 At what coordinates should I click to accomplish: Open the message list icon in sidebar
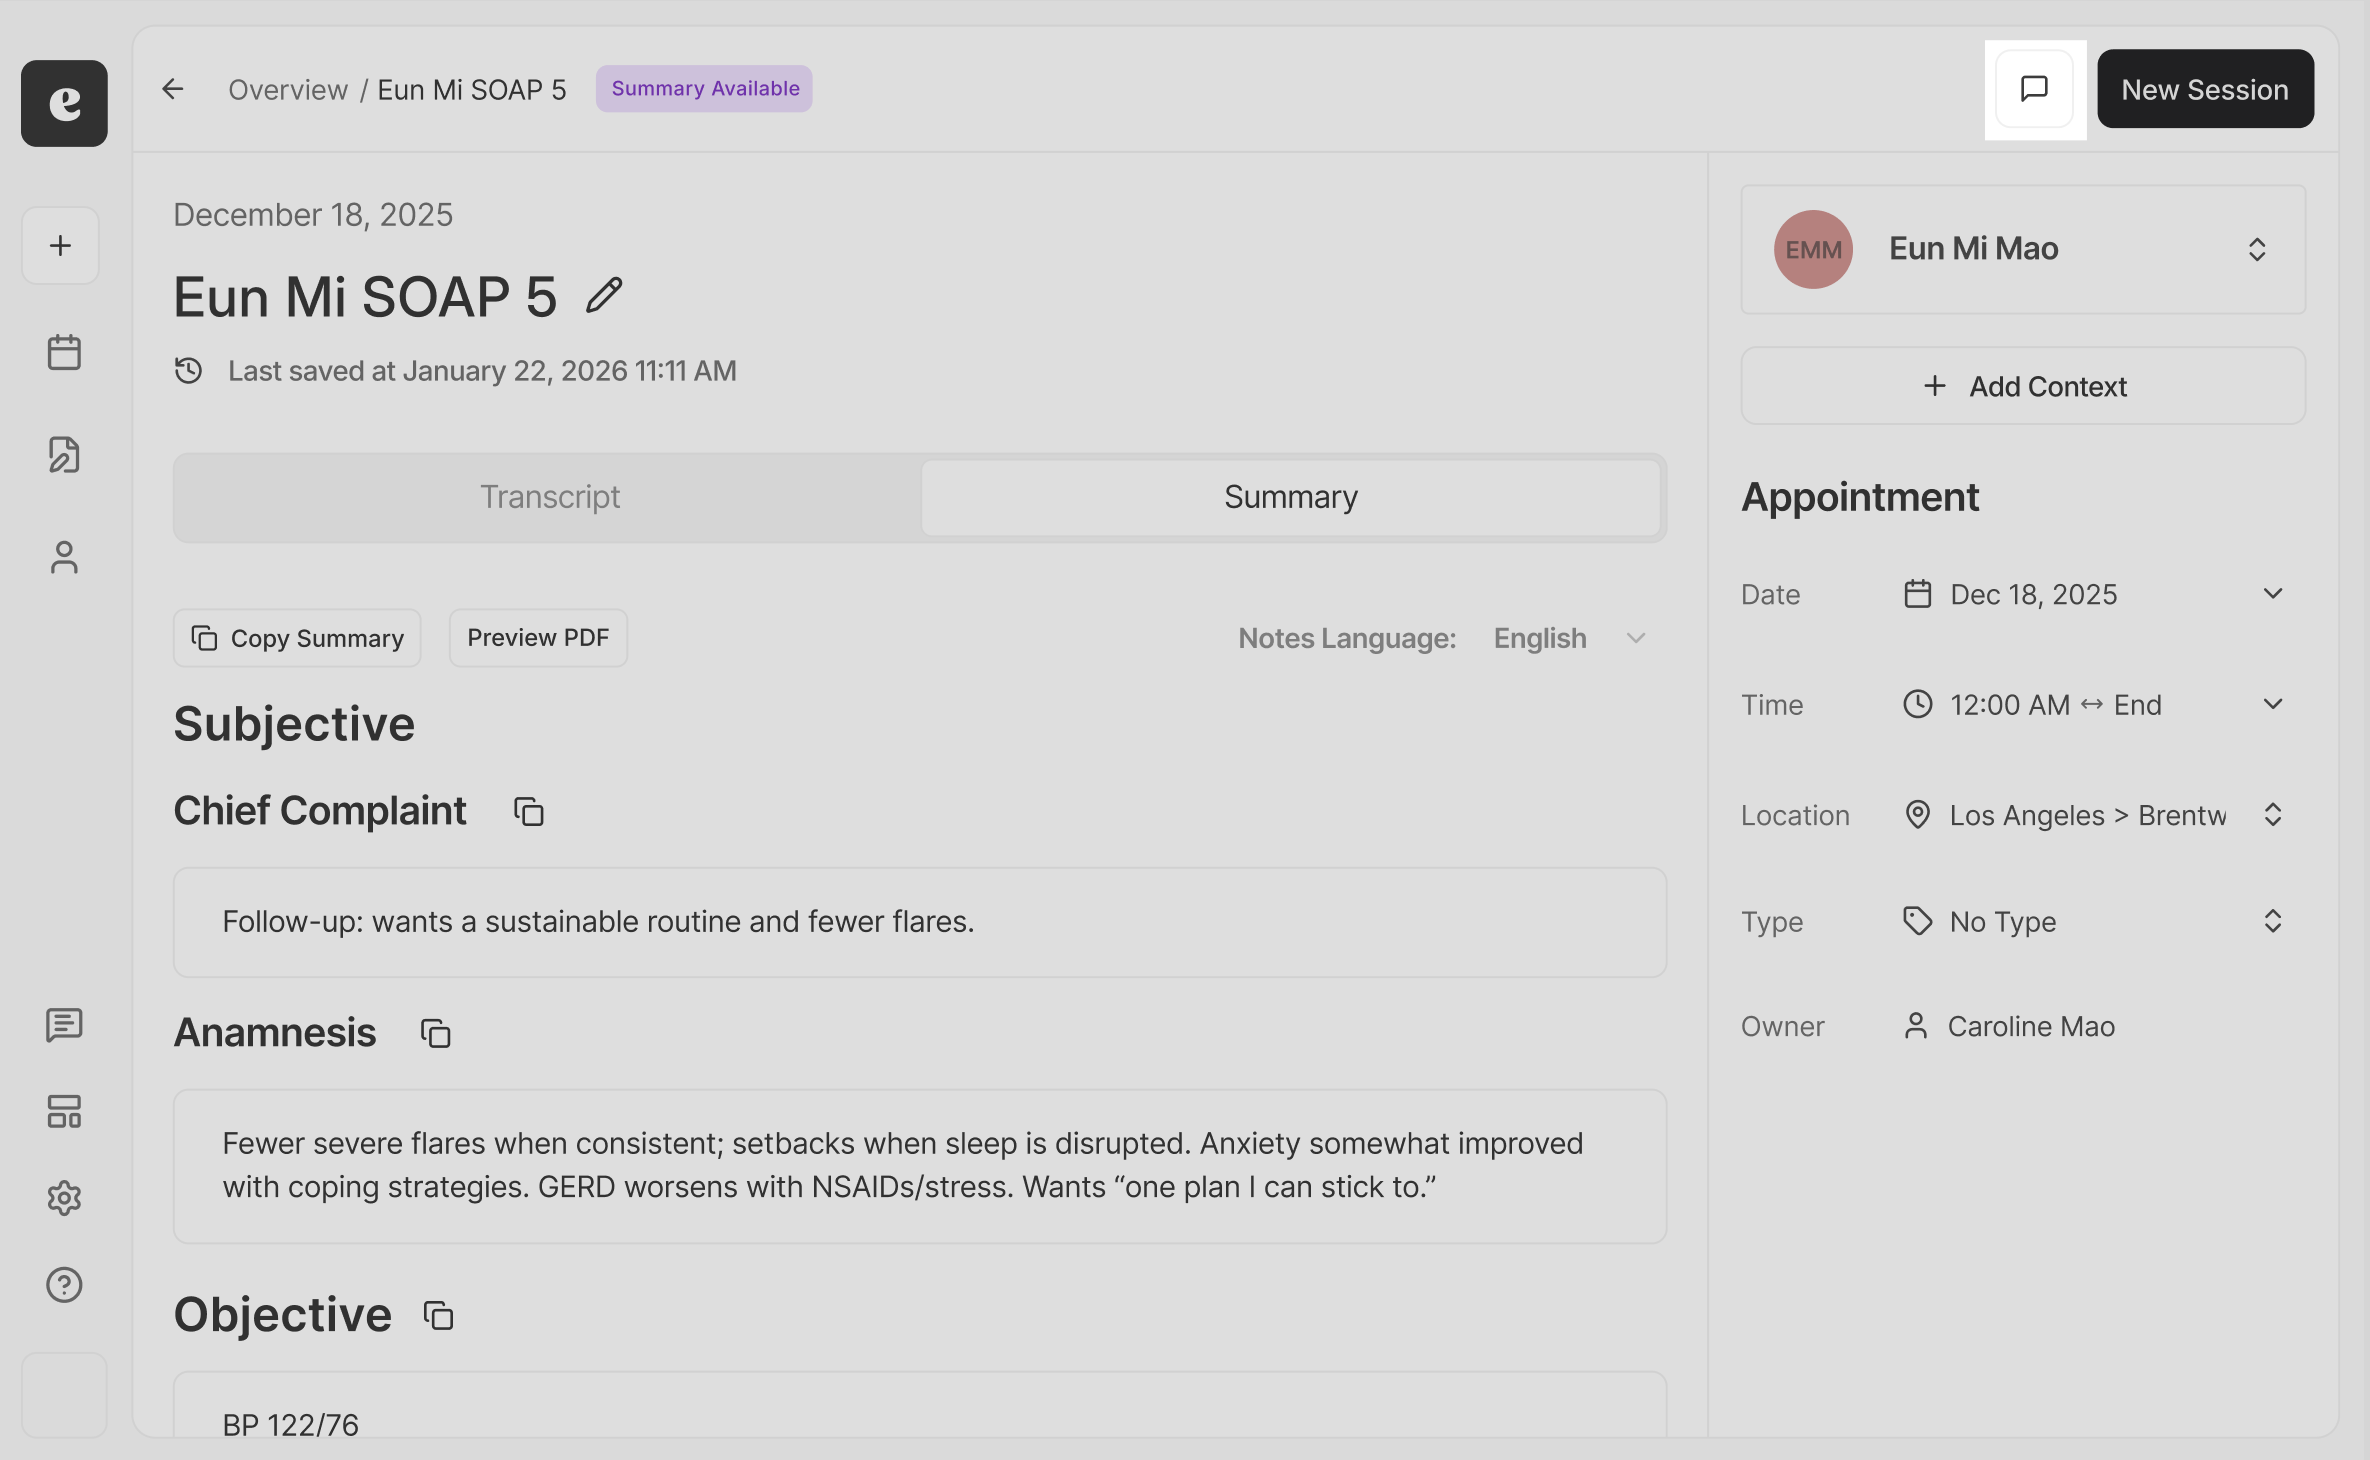[x=64, y=1025]
